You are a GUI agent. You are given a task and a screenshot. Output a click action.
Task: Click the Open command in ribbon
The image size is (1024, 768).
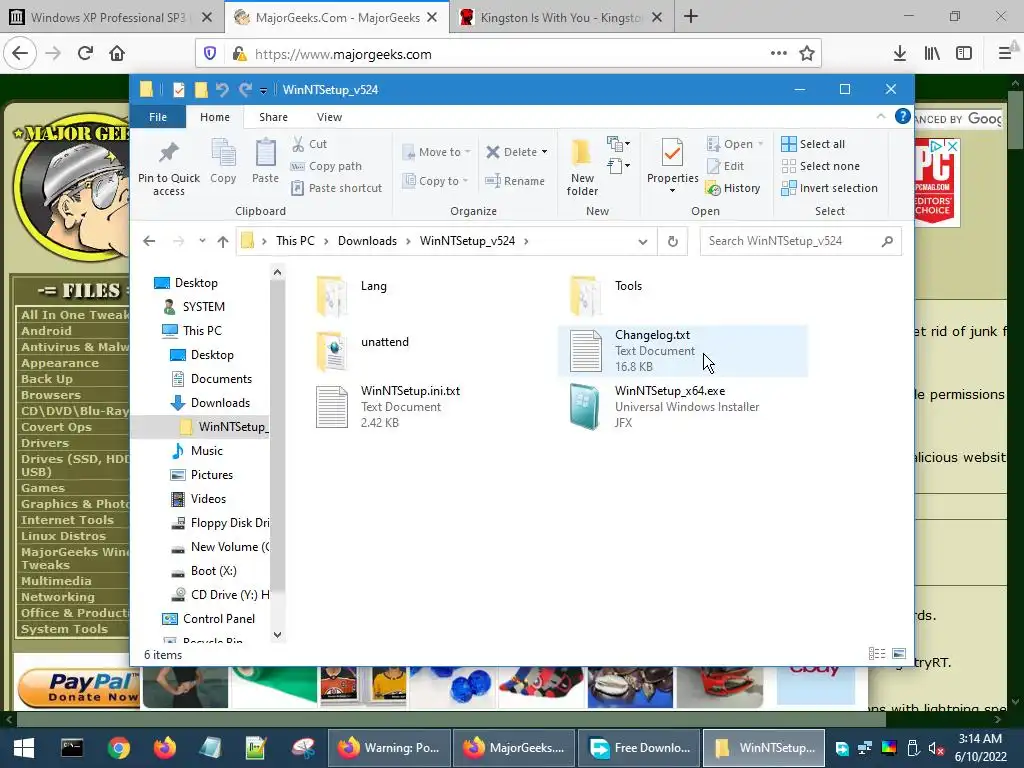735,144
